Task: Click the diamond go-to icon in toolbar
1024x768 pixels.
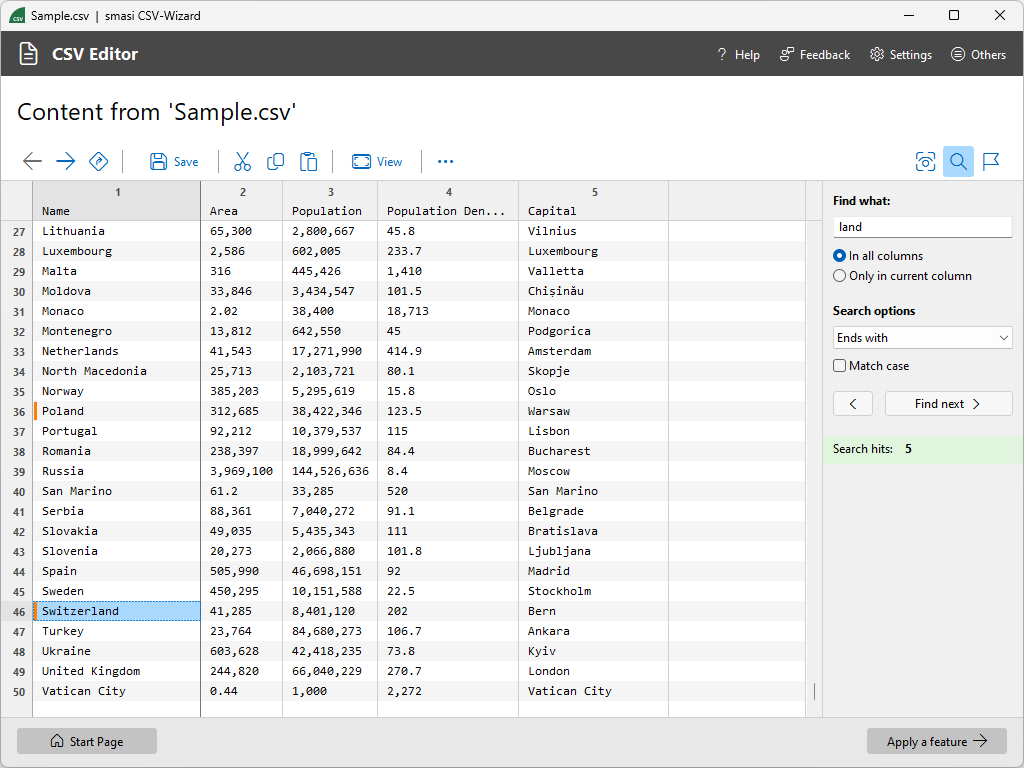Action: pyautogui.click(x=96, y=161)
